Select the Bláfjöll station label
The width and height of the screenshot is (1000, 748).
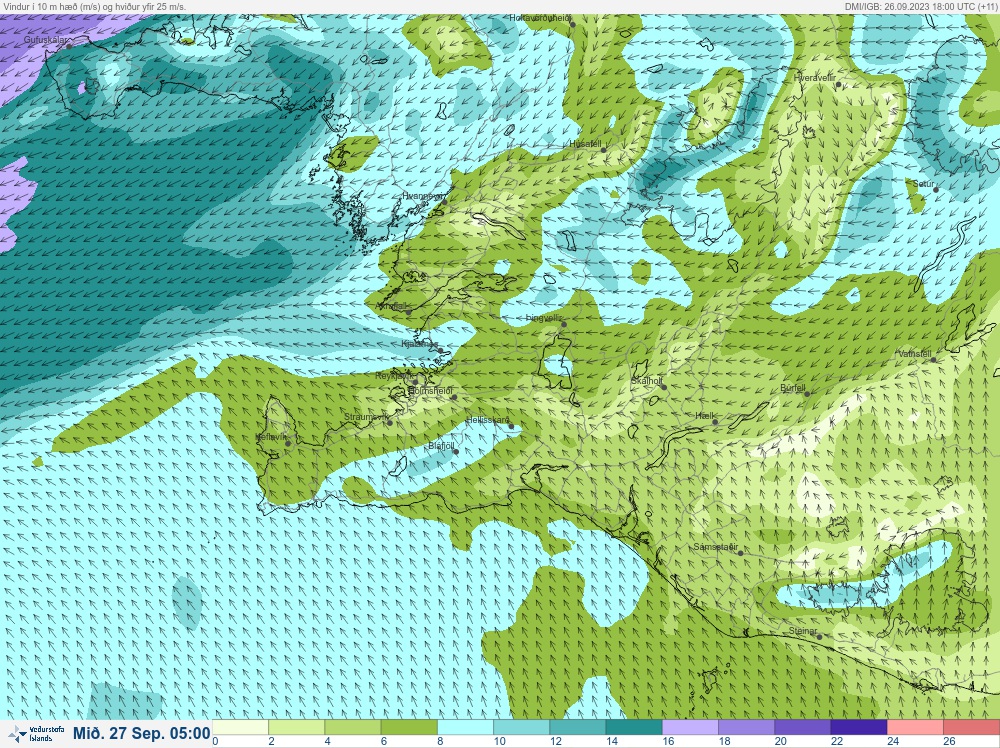(441, 446)
